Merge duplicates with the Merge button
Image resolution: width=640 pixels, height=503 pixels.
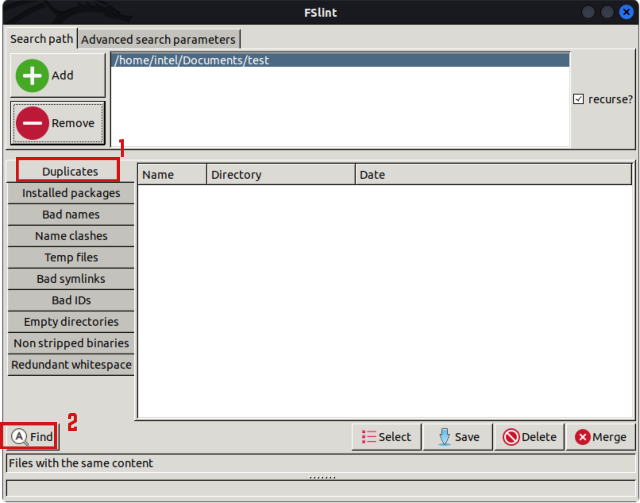click(600, 437)
